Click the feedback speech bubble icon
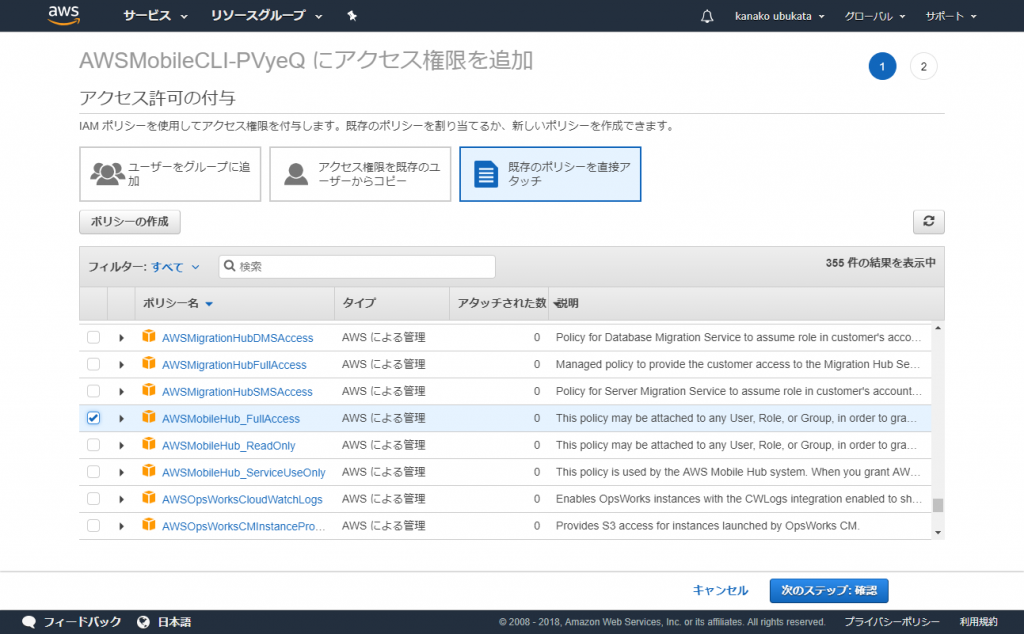Image resolution: width=1024 pixels, height=634 pixels. coord(29,622)
